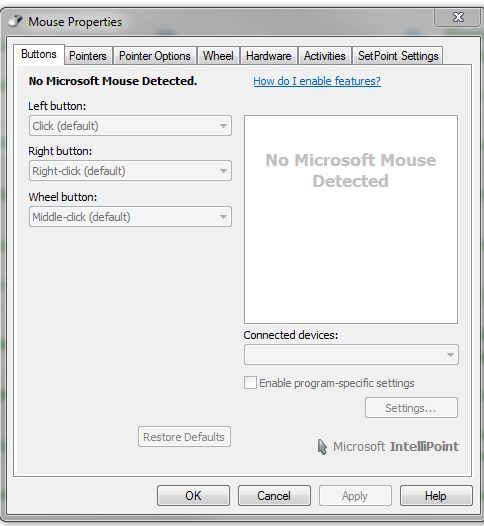Open the Left button dropdown
Viewport: 484px width, 526px height.
tap(130, 126)
